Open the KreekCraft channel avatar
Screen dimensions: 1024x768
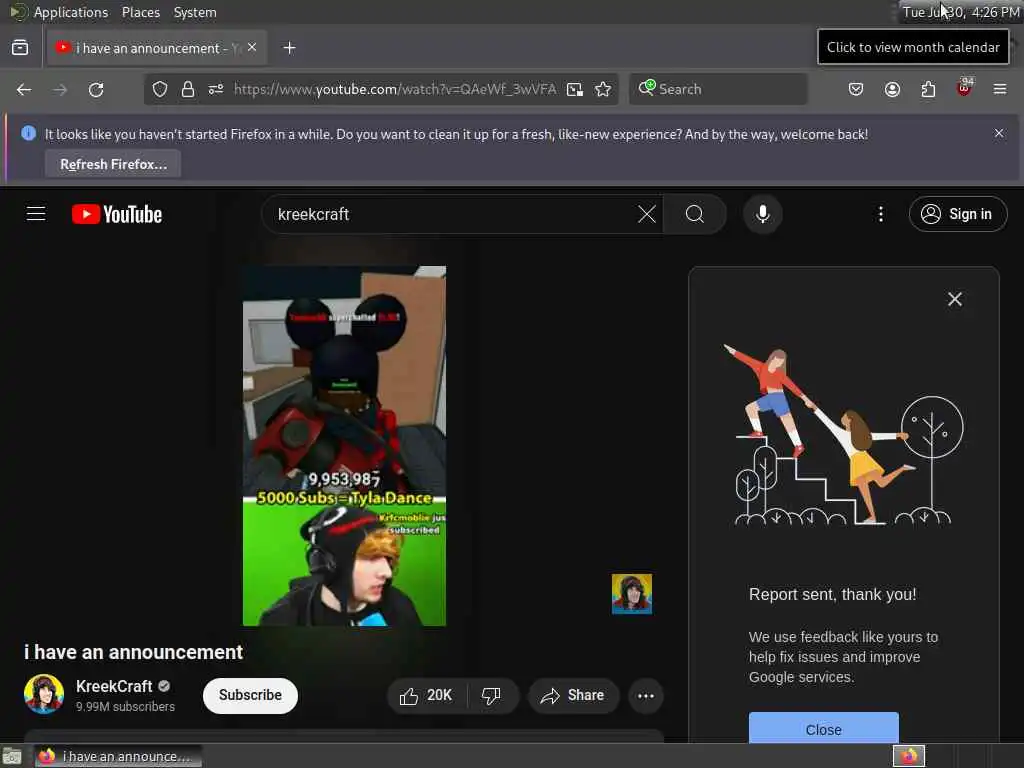pyautogui.click(x=44, y=694)
